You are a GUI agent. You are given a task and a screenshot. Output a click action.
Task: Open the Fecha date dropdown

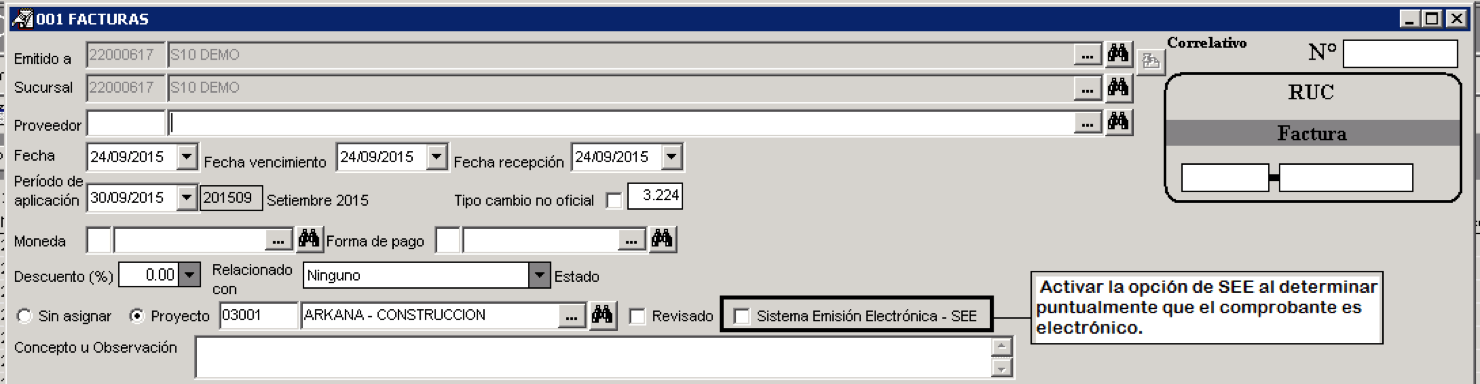coord(187,157)
